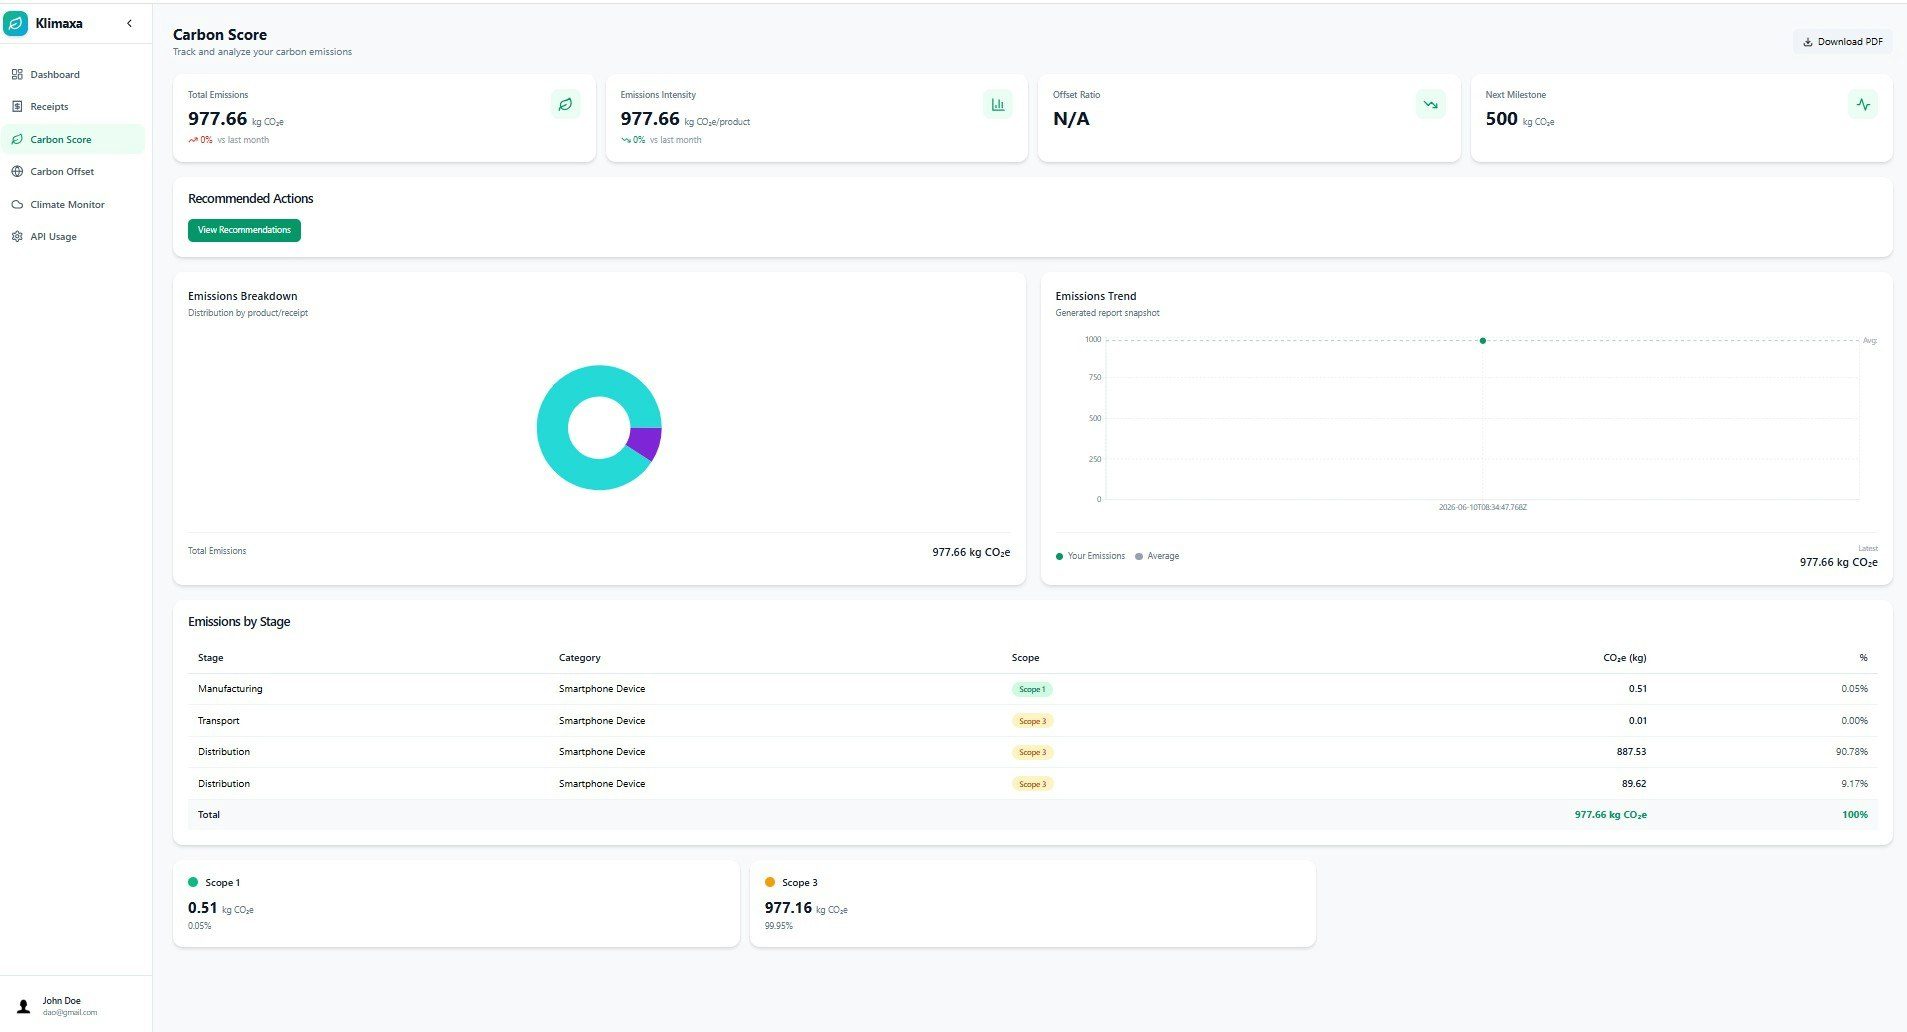Image resolution: width=1907 pixels, height=1032 pixels.
Task: Toggle the Average legend item
Action: [x=1157, y=556]
